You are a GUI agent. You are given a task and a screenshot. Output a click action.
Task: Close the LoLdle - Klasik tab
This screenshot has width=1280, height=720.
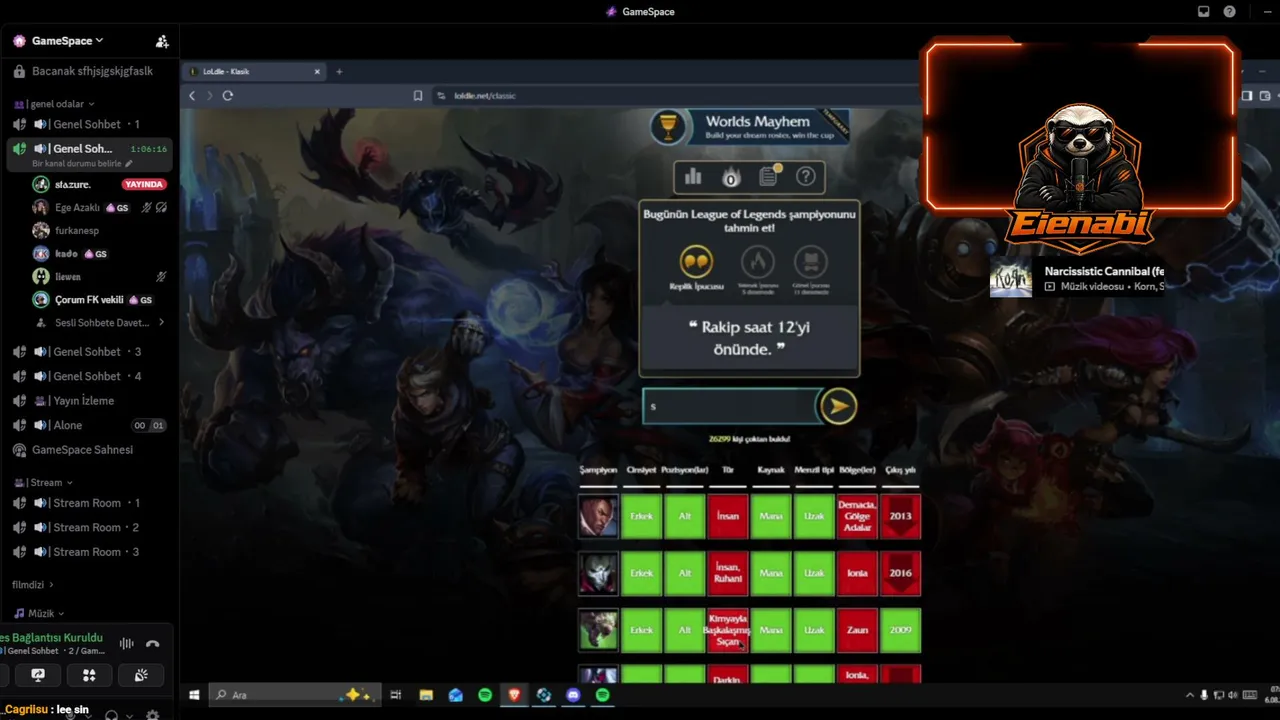click(318, 72)
